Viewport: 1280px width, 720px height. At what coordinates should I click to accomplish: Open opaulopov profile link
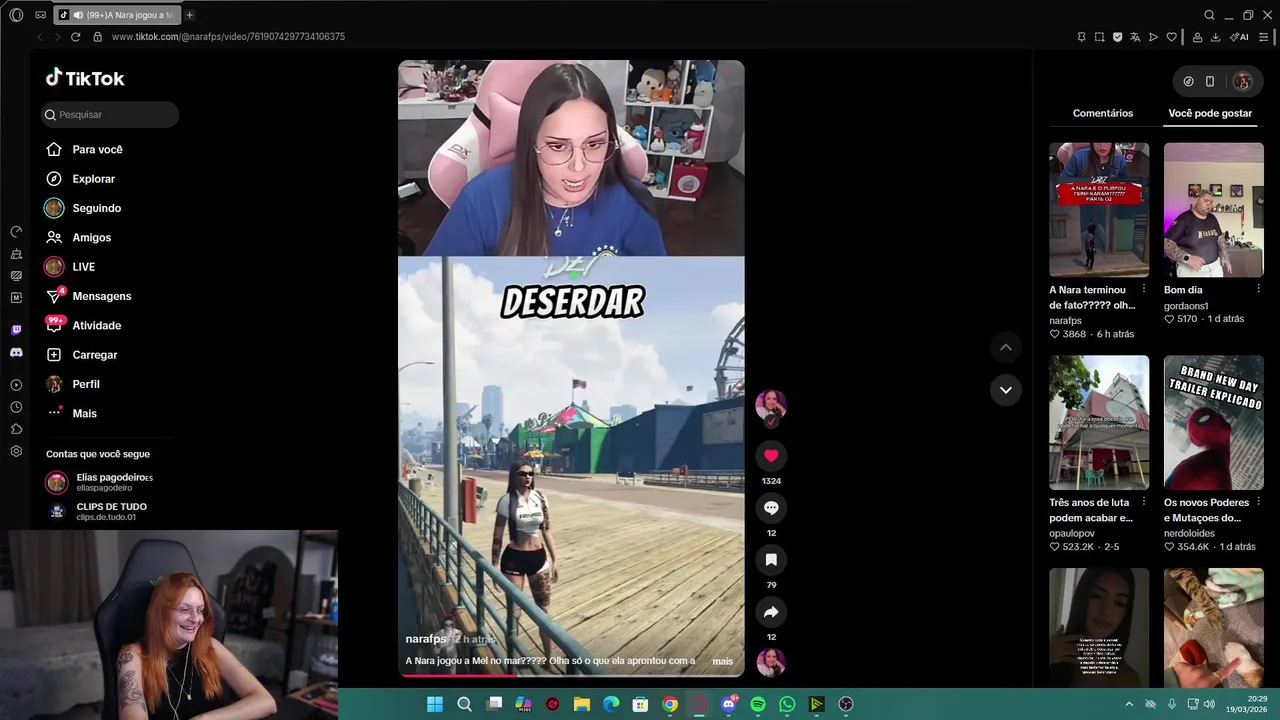pyautogui.click(x=1072, y=533)
